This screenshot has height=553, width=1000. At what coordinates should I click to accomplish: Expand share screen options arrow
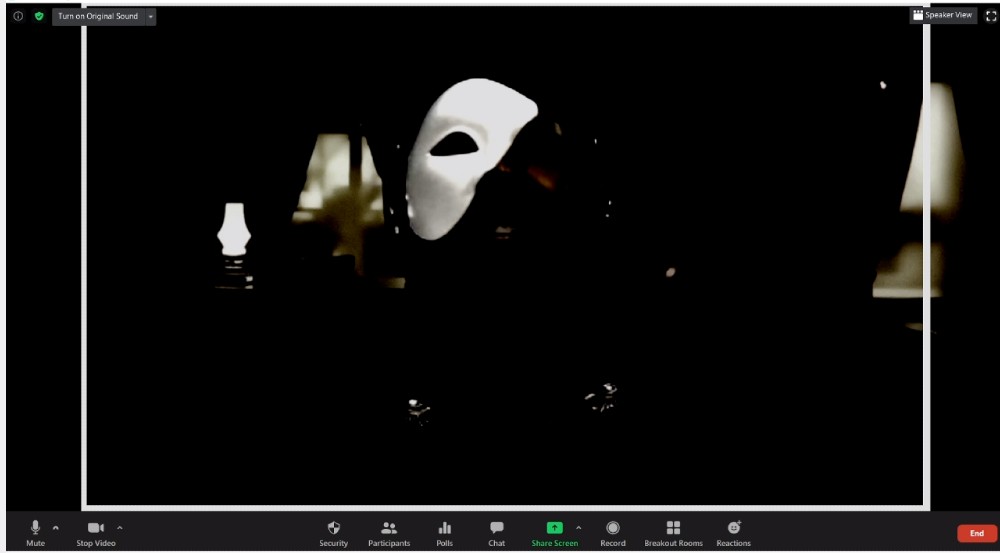point(578,528)
